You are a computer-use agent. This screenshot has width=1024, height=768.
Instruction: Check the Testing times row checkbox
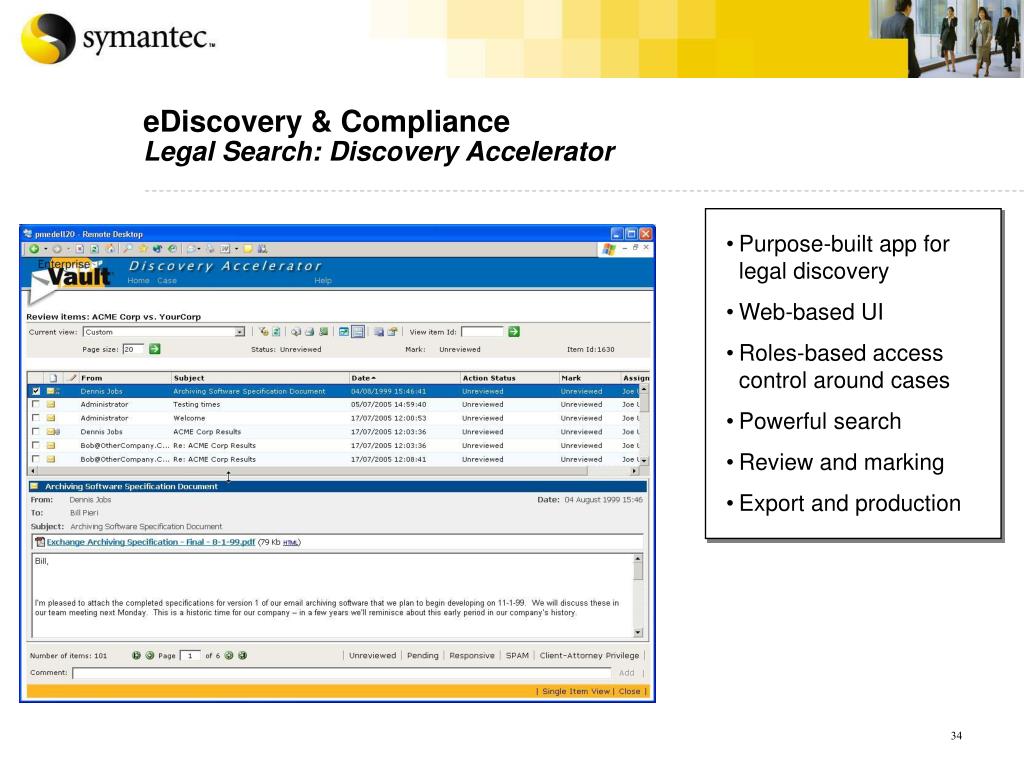pos(36,404)
